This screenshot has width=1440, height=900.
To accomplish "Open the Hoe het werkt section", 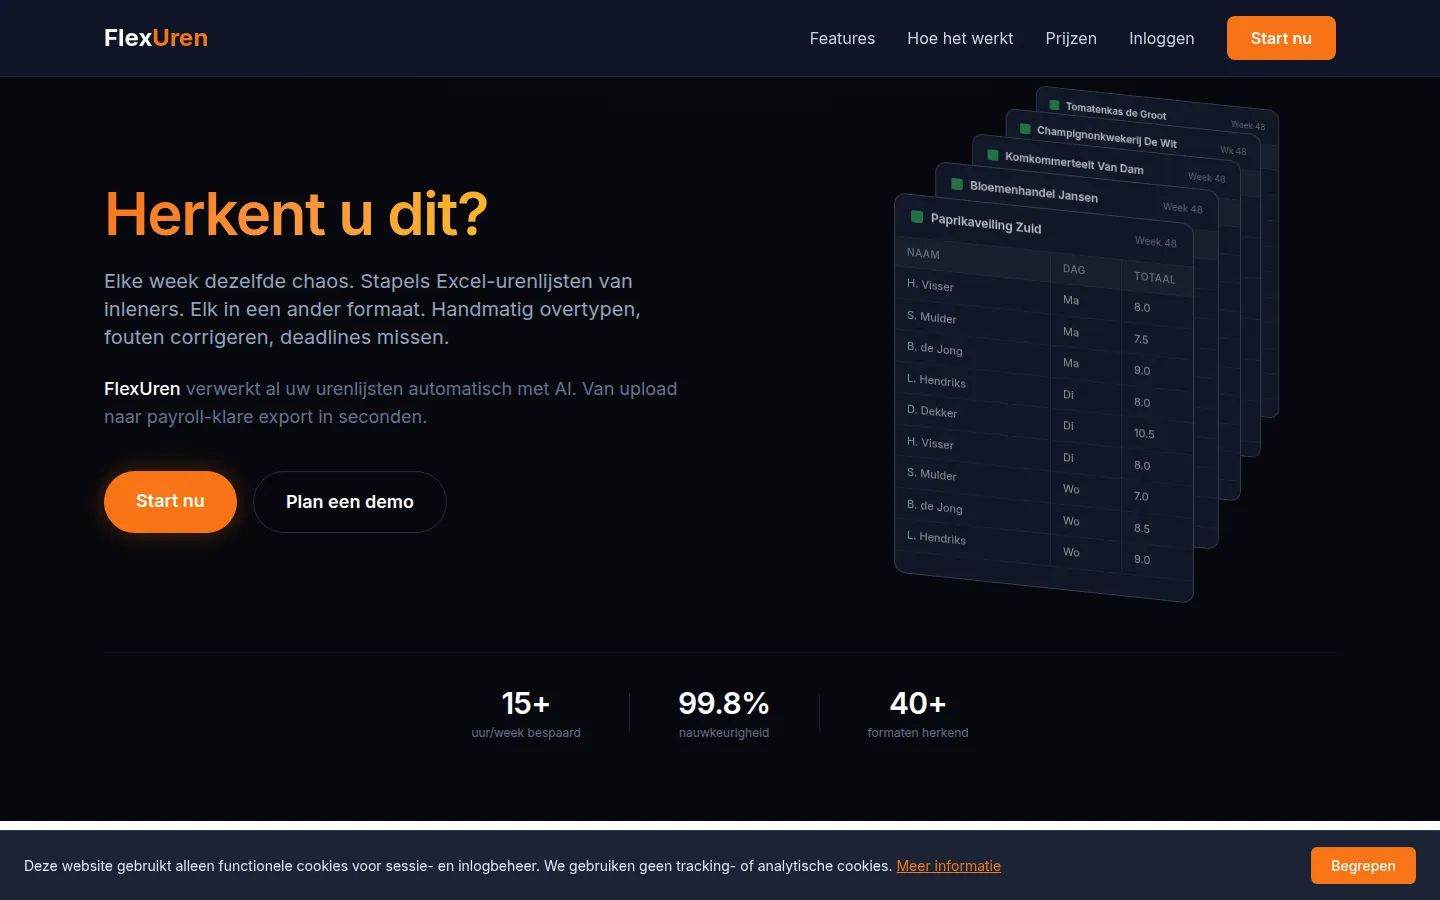I will pos(960,38).
